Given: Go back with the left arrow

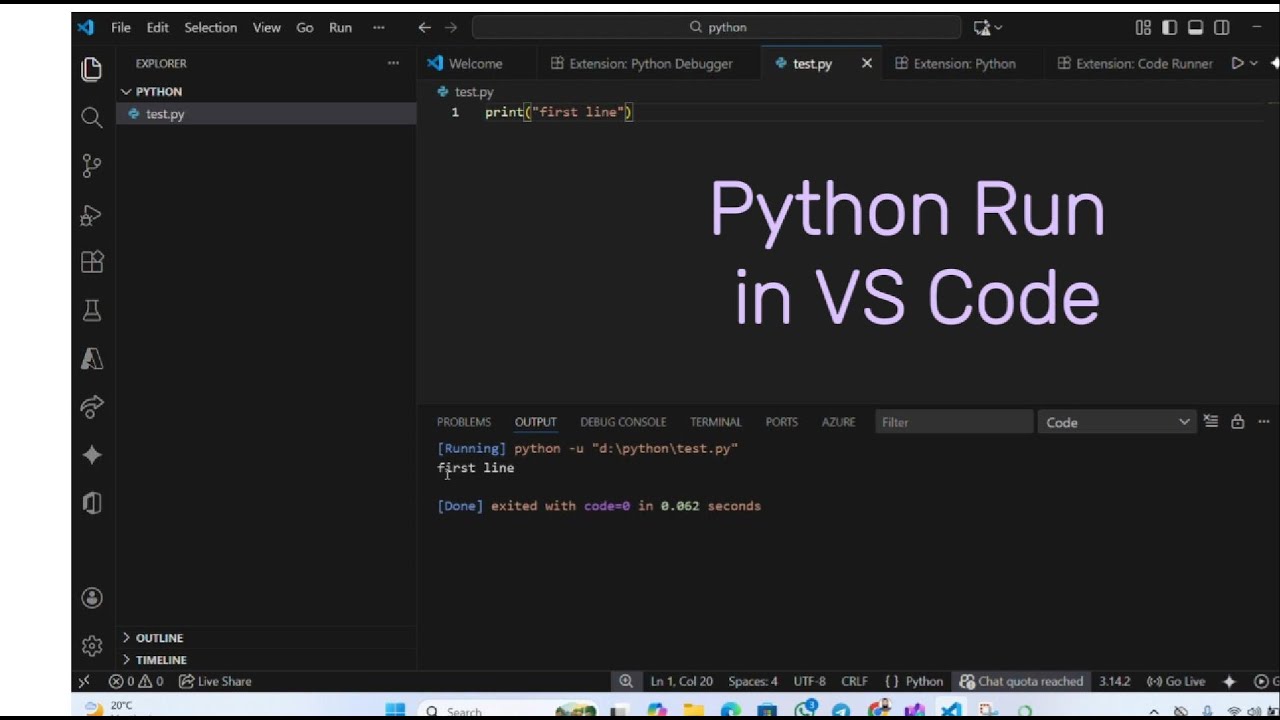Looking at the screenshot, I should [425, 28].
